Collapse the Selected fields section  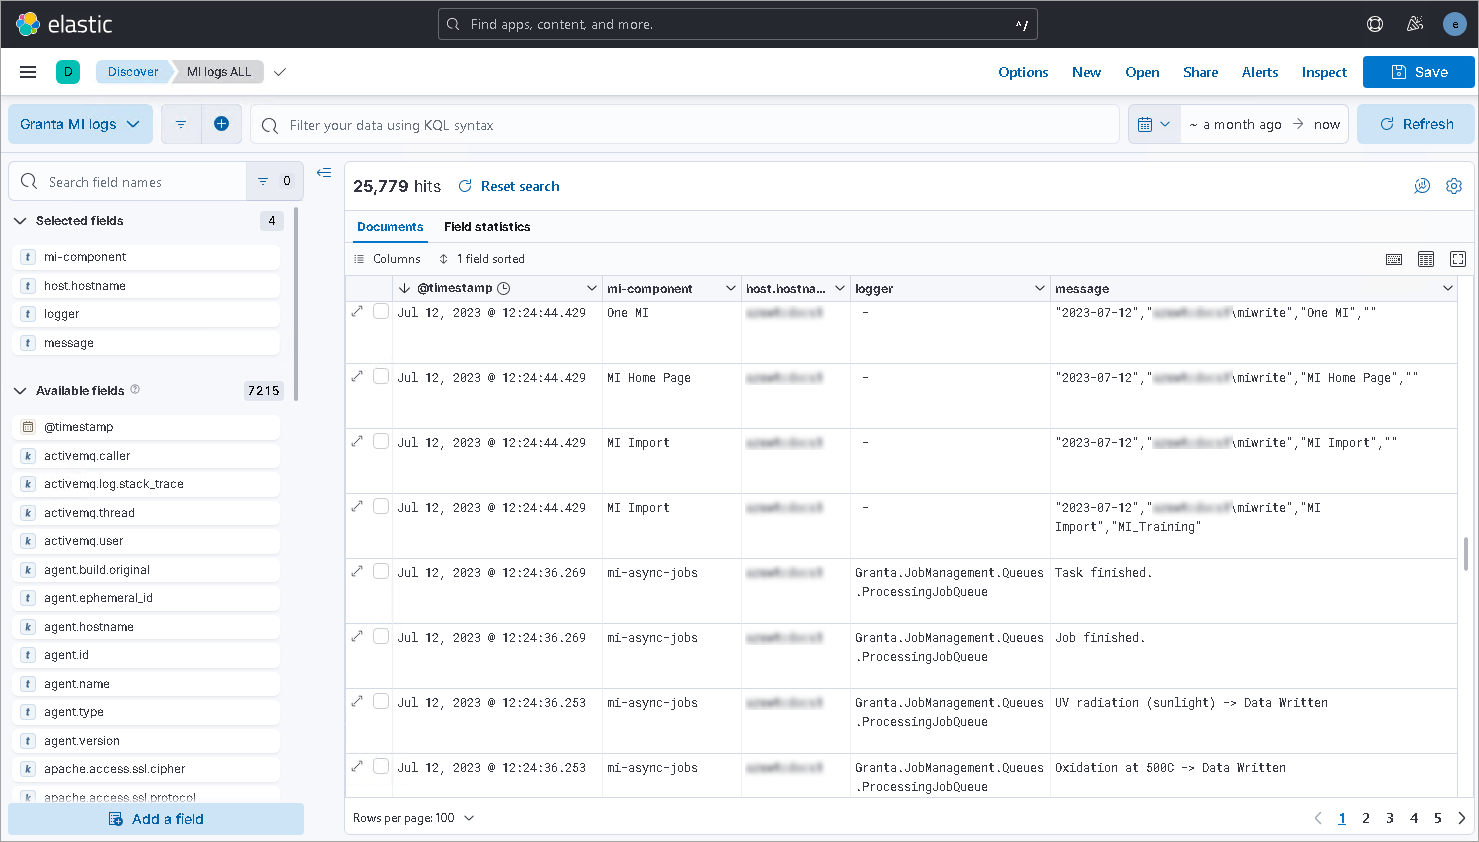pyautogui.click(x=20, y=221)
